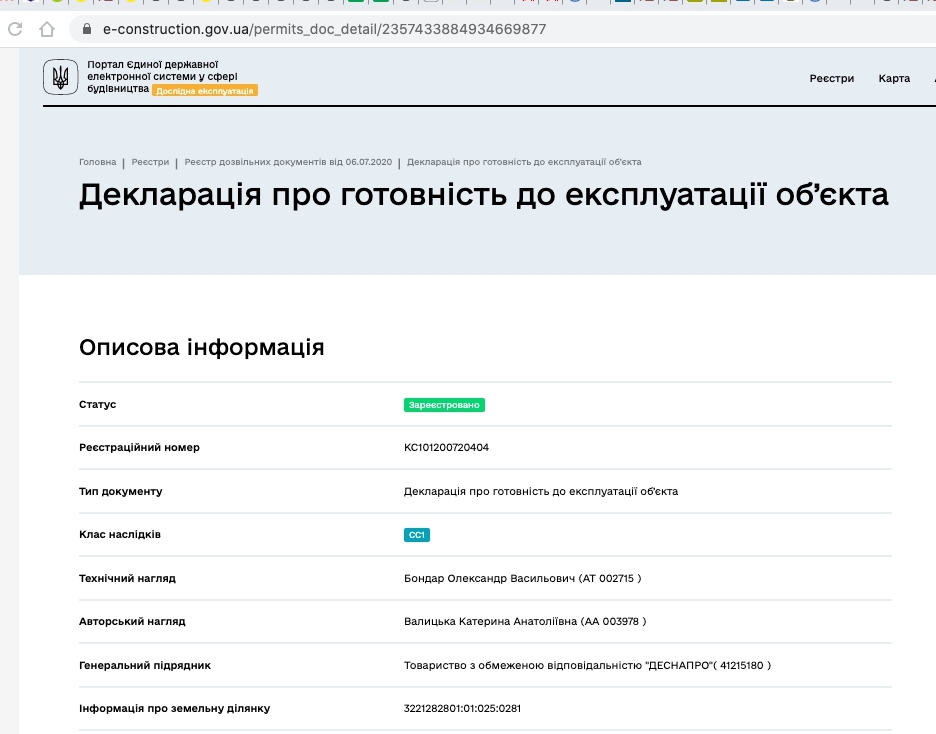The image size is (936, 734).
Task: Click the last breadcrumb Декларація про готовність
Action: pyautogui.click(x=524, y=162)
